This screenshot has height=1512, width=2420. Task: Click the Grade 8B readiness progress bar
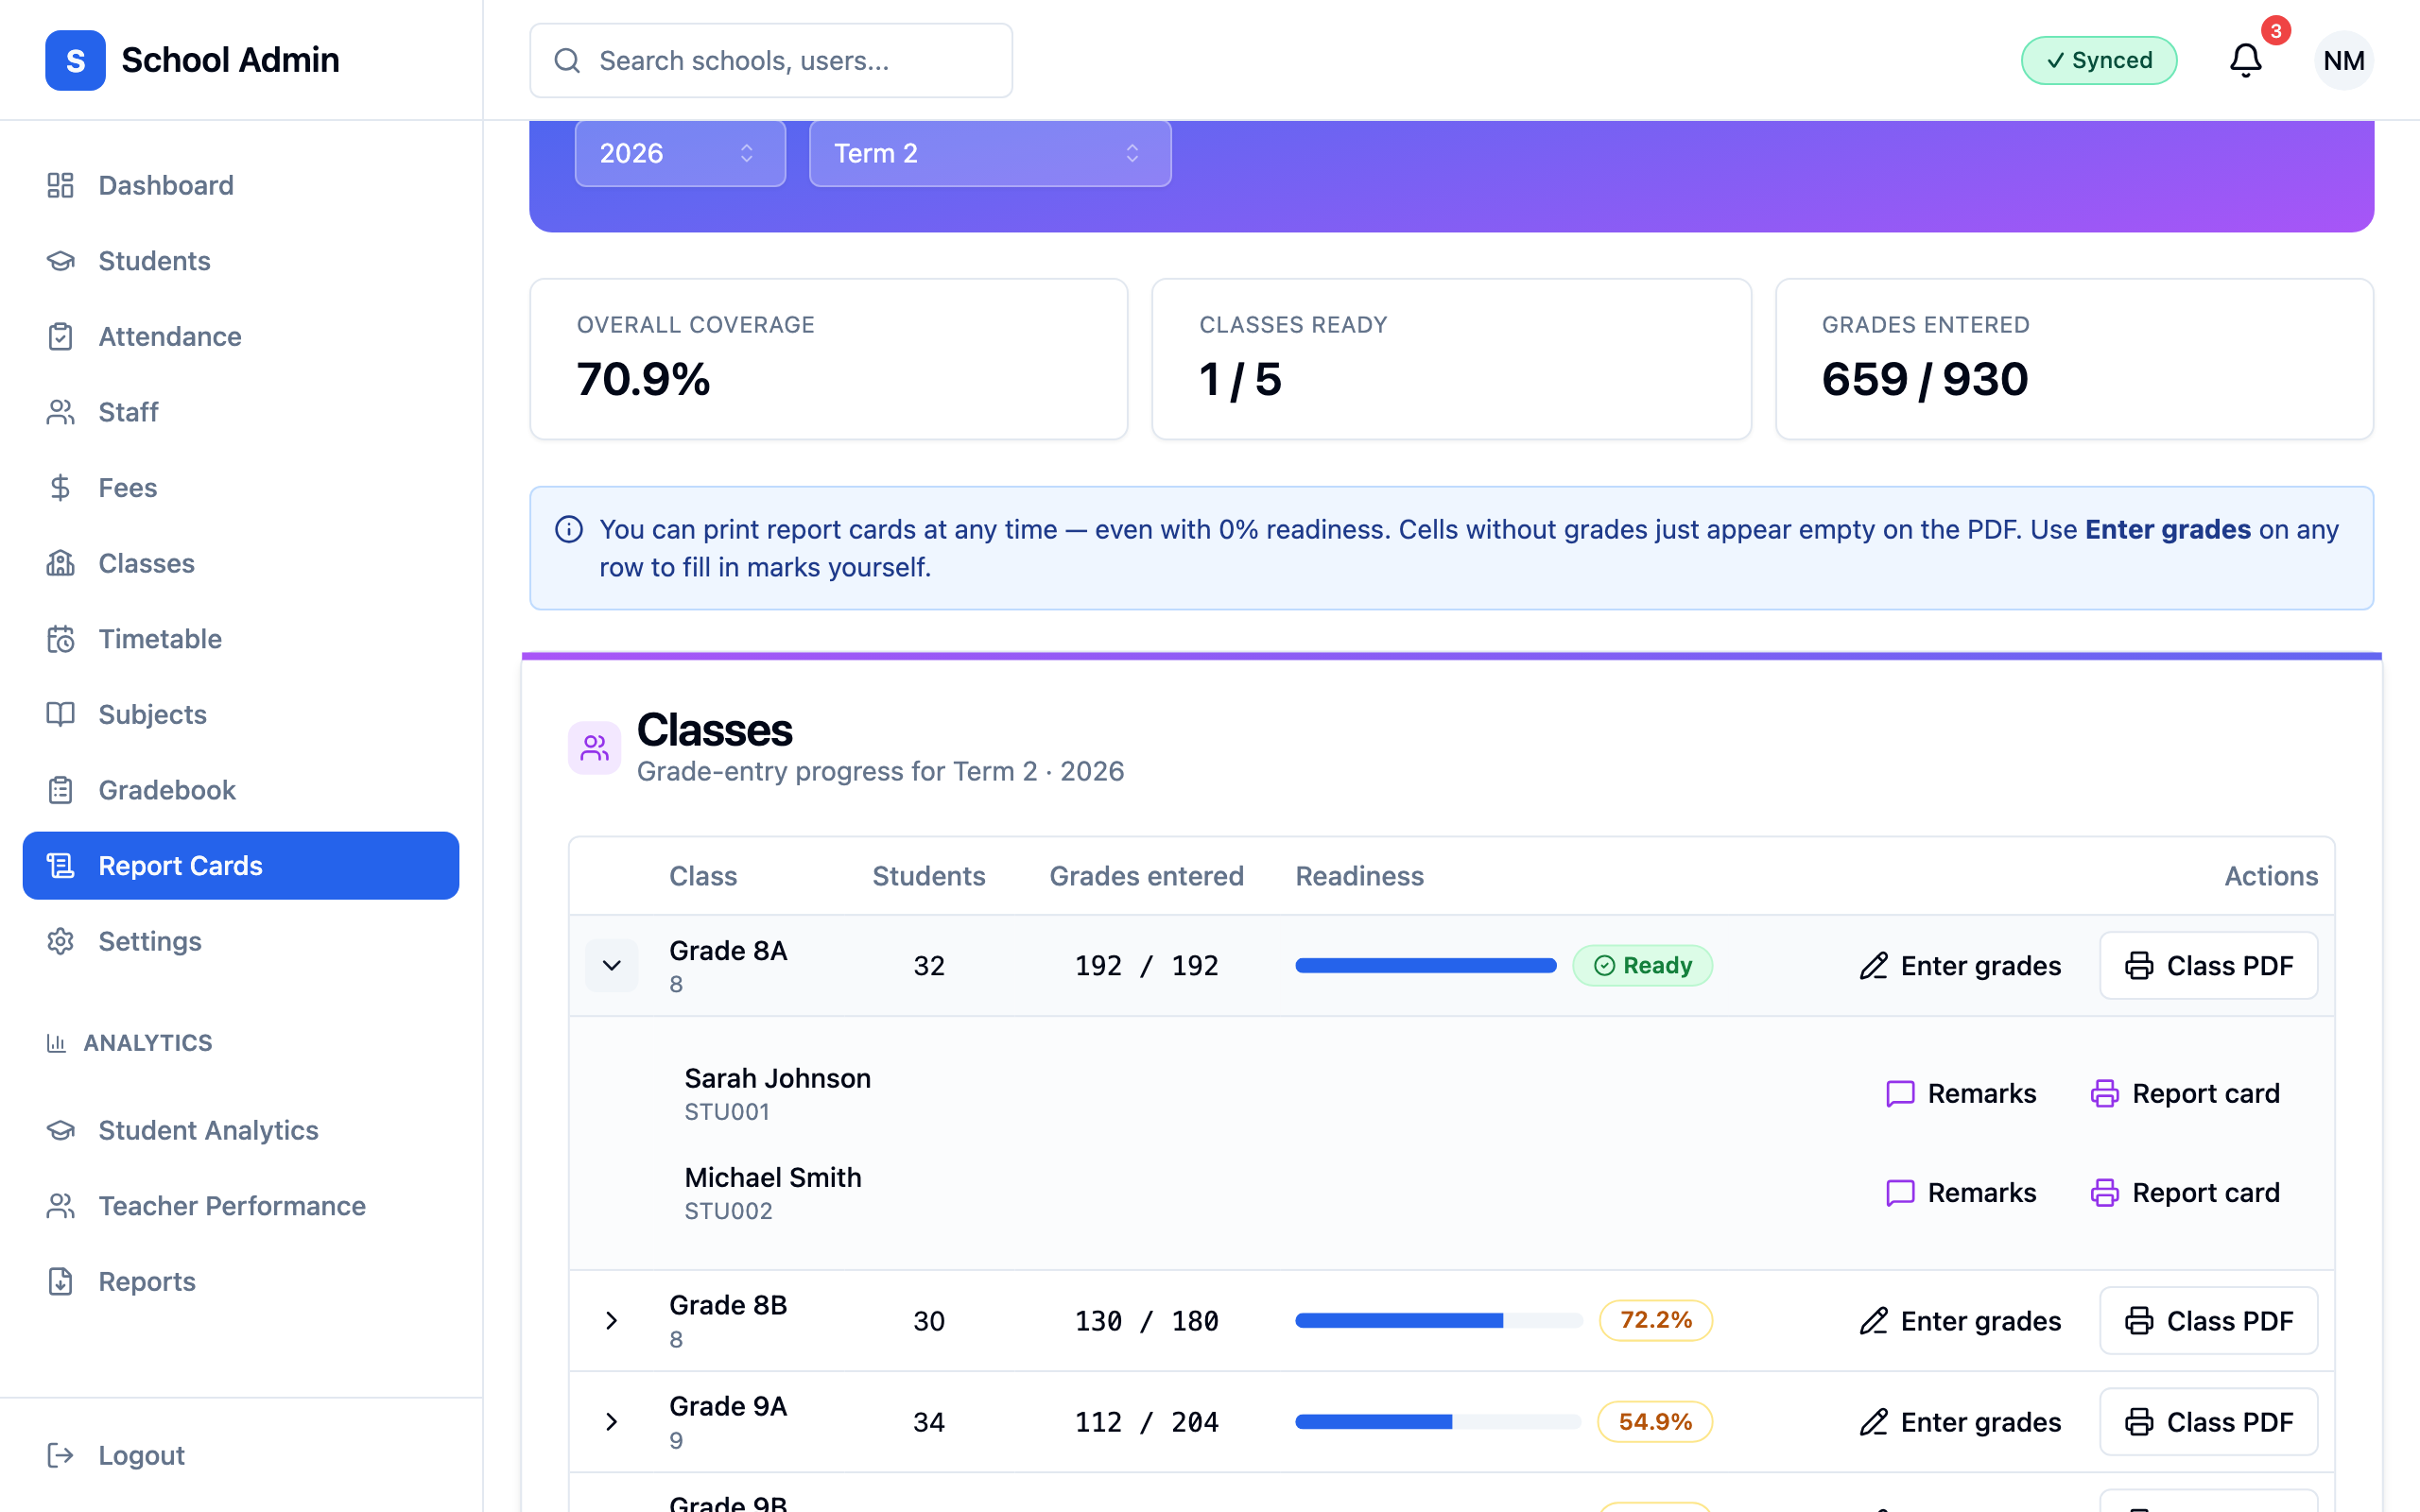[x=1438, y=1320]
